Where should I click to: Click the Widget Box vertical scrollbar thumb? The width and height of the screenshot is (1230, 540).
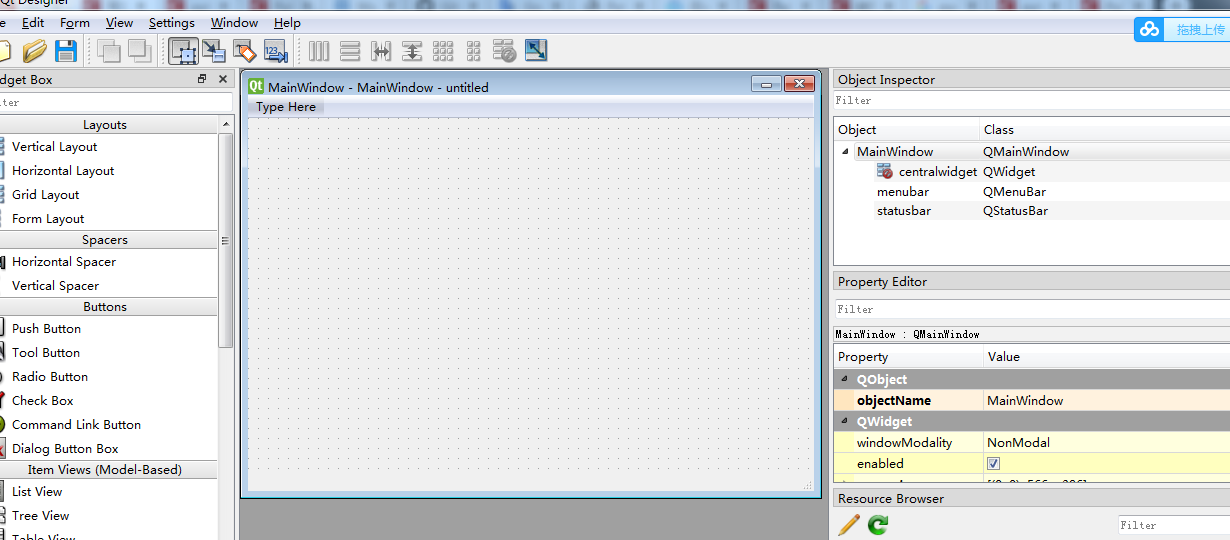pos(225,240)
